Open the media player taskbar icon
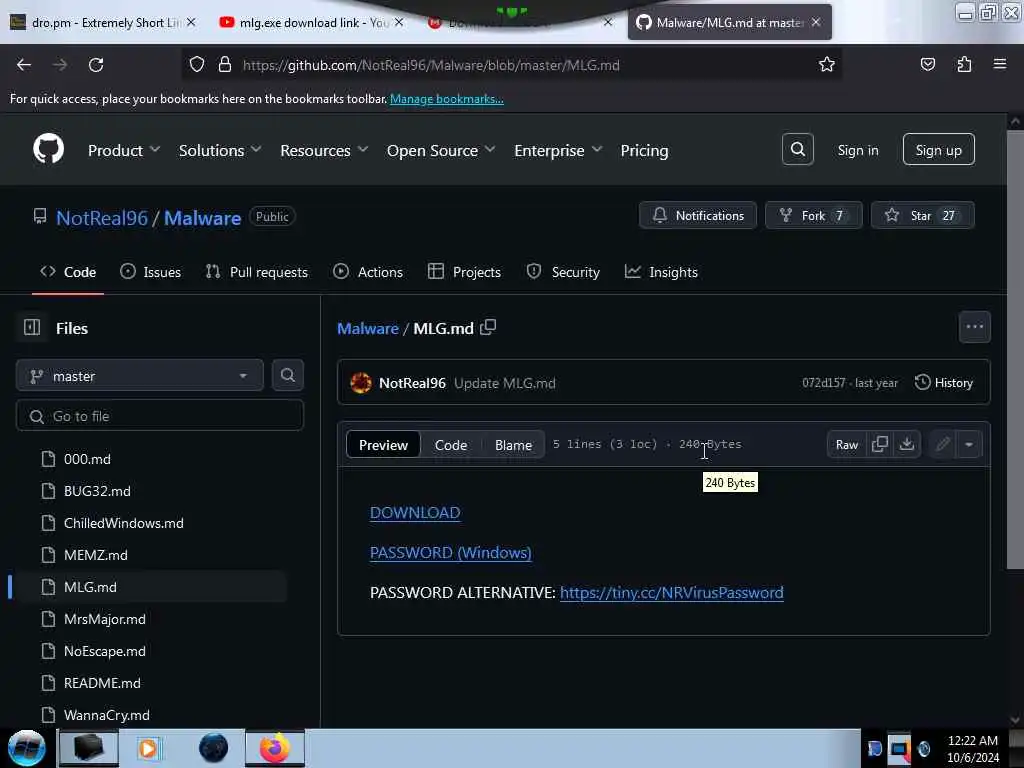Image resolution: width=1024 pixels, height=768 pixels. tap(148, 748)
